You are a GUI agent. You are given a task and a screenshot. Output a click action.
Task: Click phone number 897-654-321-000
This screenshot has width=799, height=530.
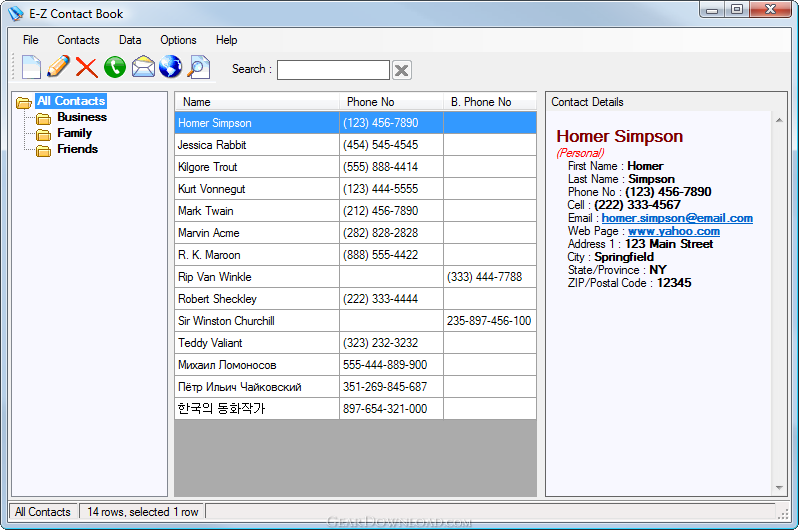385,408
